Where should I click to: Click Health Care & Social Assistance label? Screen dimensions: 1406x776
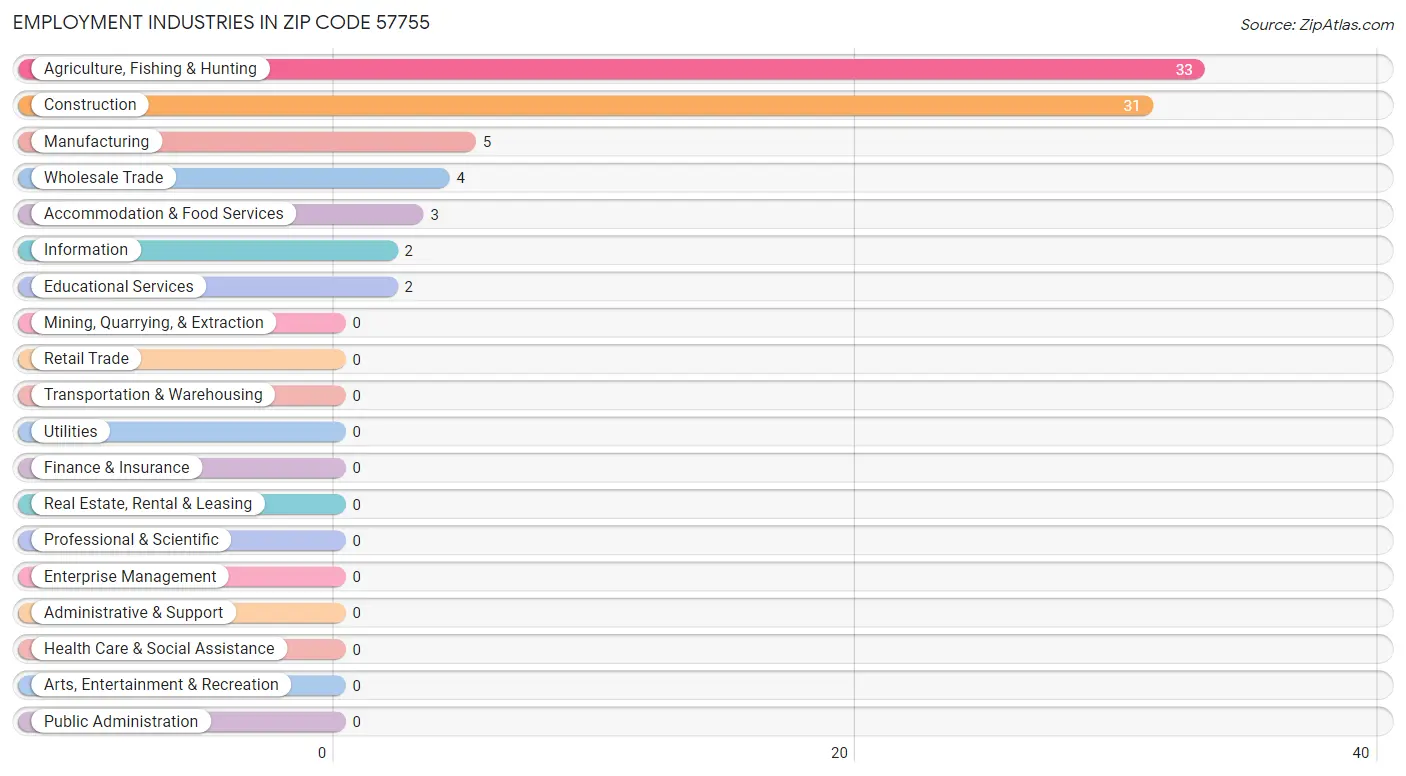tap(159, 649)
